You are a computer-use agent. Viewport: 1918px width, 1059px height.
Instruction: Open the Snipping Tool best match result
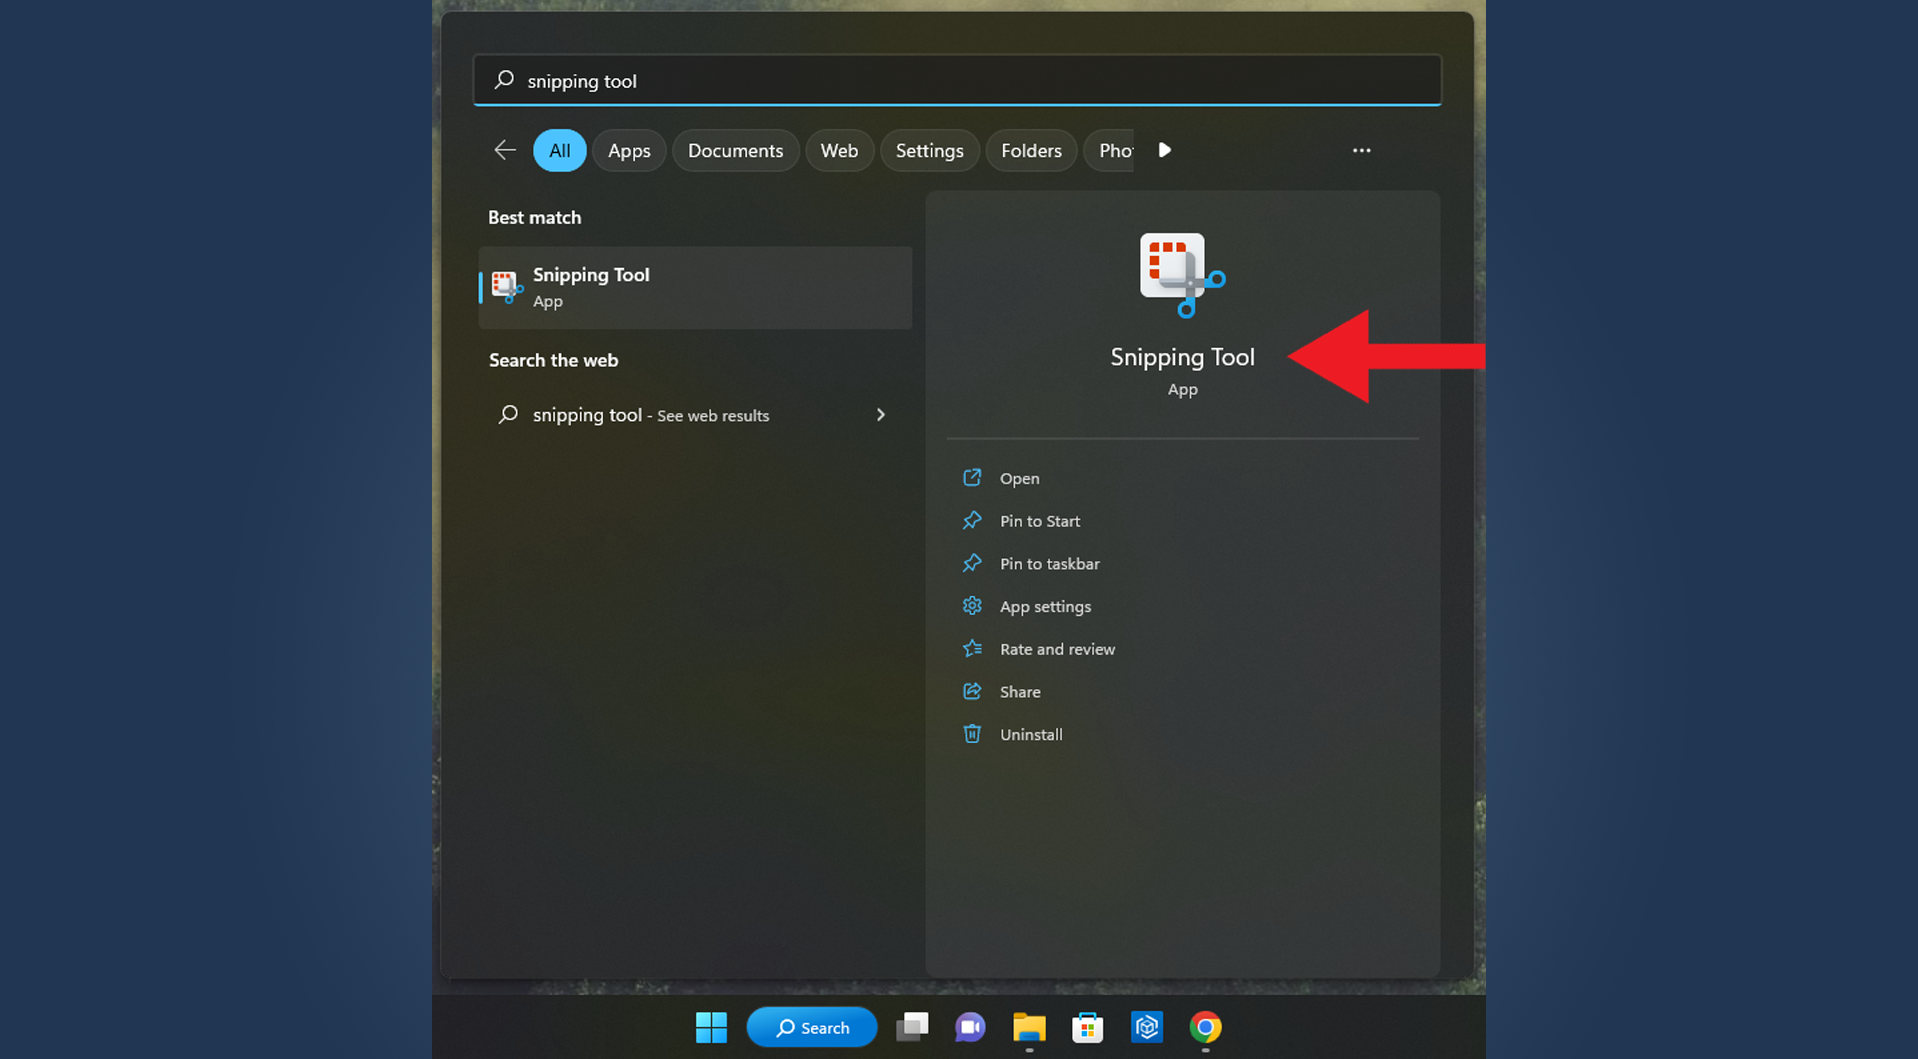click(x=695, y=287)
